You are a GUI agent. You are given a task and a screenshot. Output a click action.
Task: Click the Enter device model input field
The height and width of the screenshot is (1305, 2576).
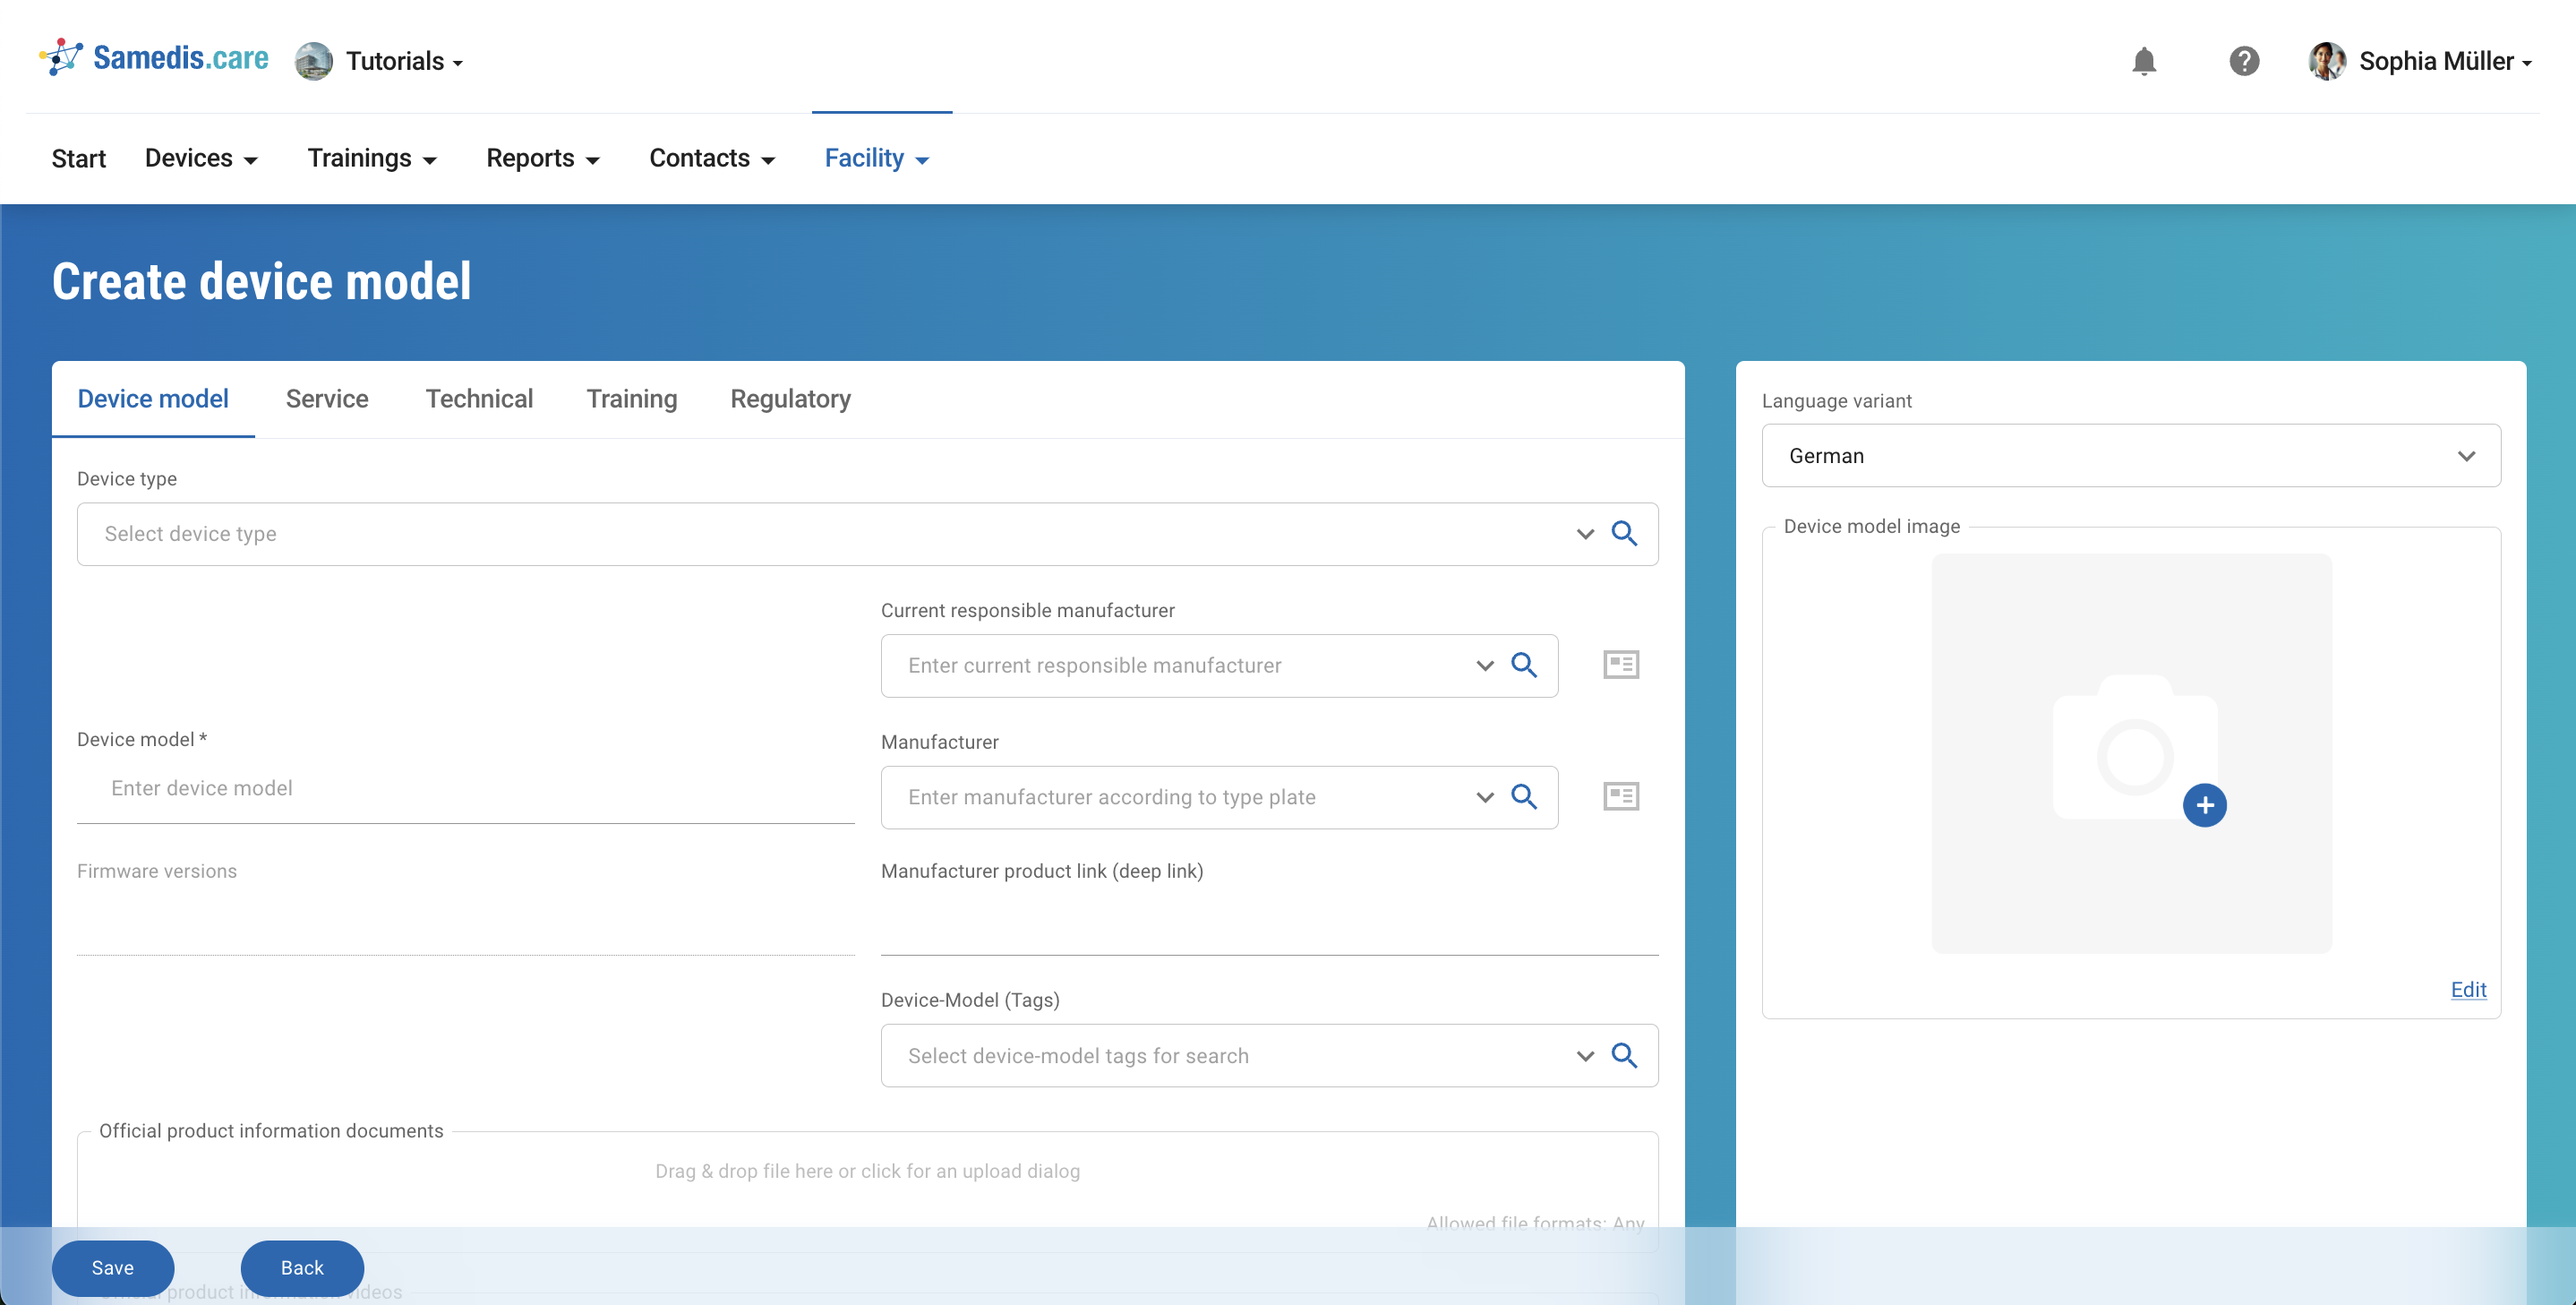click(465, 789)
